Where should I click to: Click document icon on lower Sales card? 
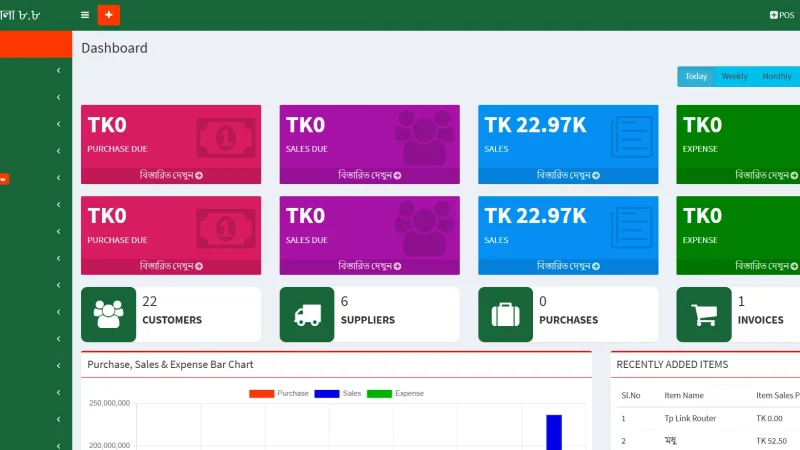(x=632, y=228)
